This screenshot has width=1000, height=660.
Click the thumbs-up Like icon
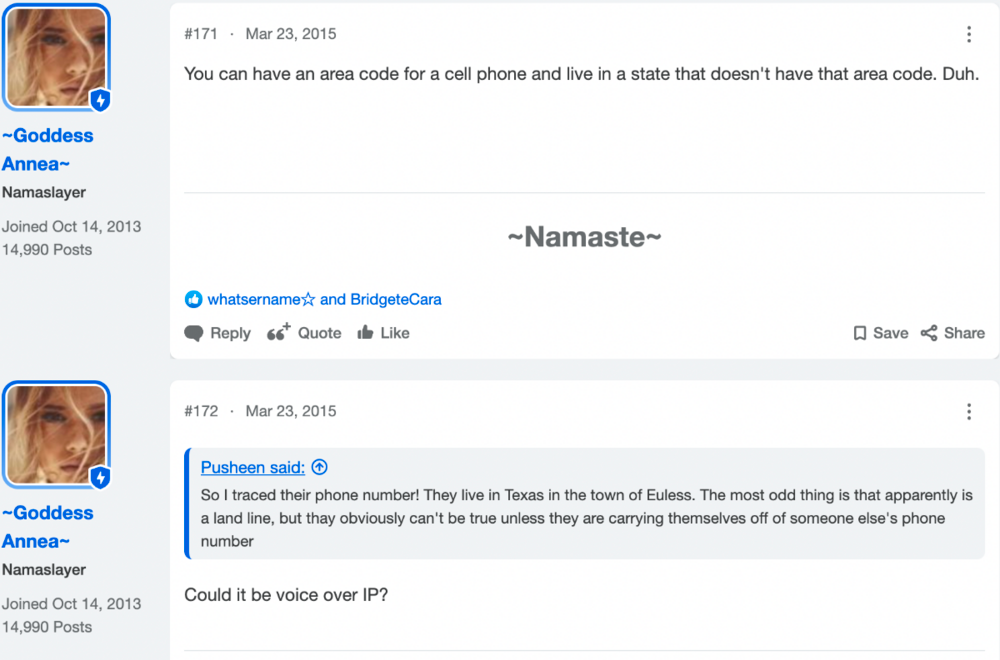coord(365,332)
